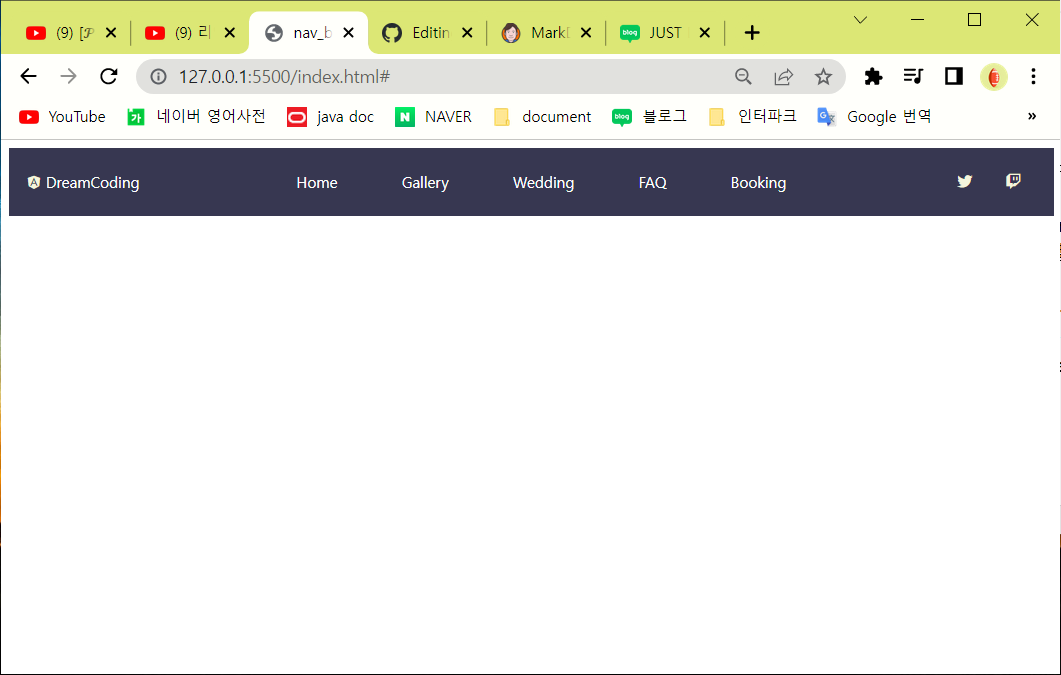Click the Twitter icon in navbar

(x=964, y=181)
